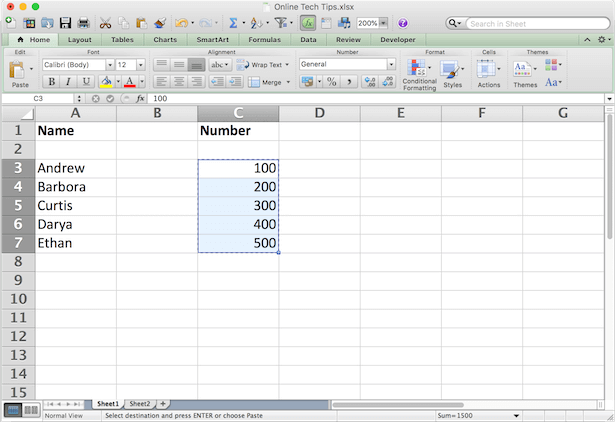
Task: Click the Merge button
Action: coord(265,82)
